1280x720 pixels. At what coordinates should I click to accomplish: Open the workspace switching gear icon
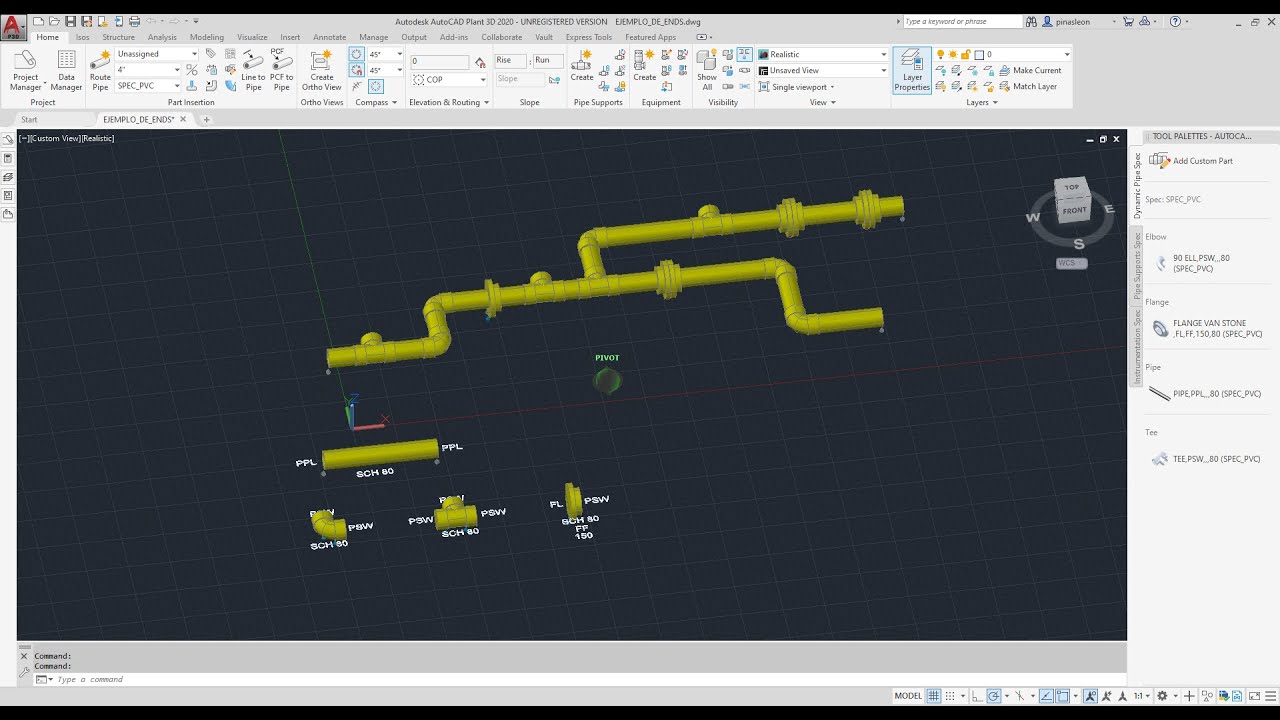tap(1162, 696)
